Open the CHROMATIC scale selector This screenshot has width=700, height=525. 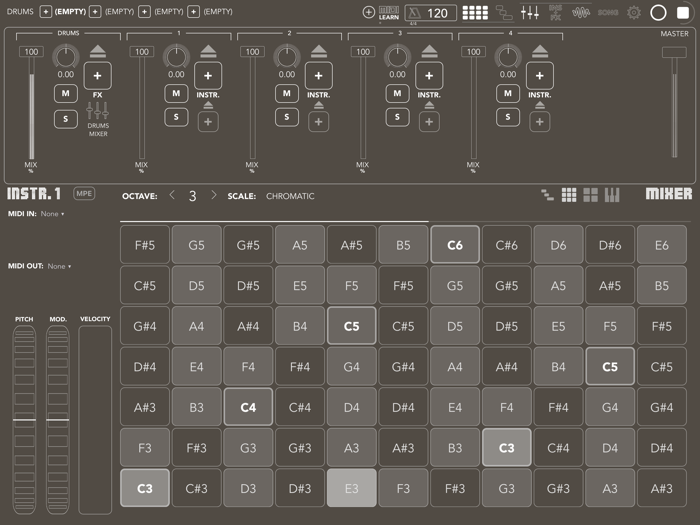[x=290, y=196]
